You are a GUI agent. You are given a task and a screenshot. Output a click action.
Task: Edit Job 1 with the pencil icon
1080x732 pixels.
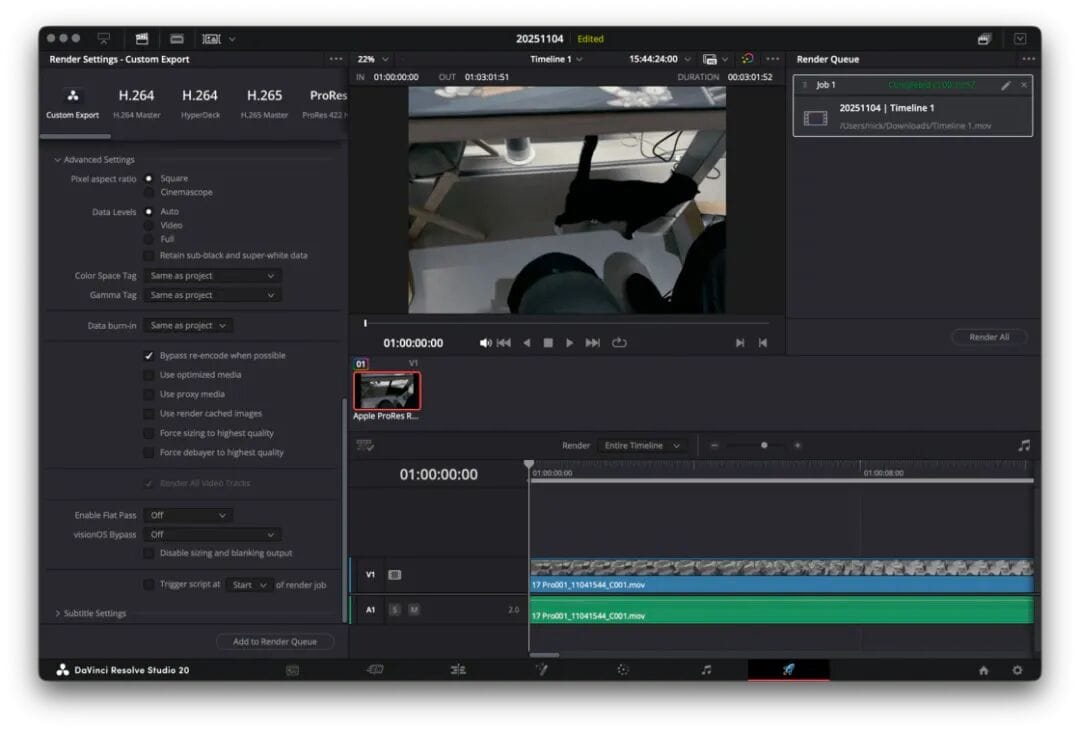pyautogui.click(x=1006, y=85)
